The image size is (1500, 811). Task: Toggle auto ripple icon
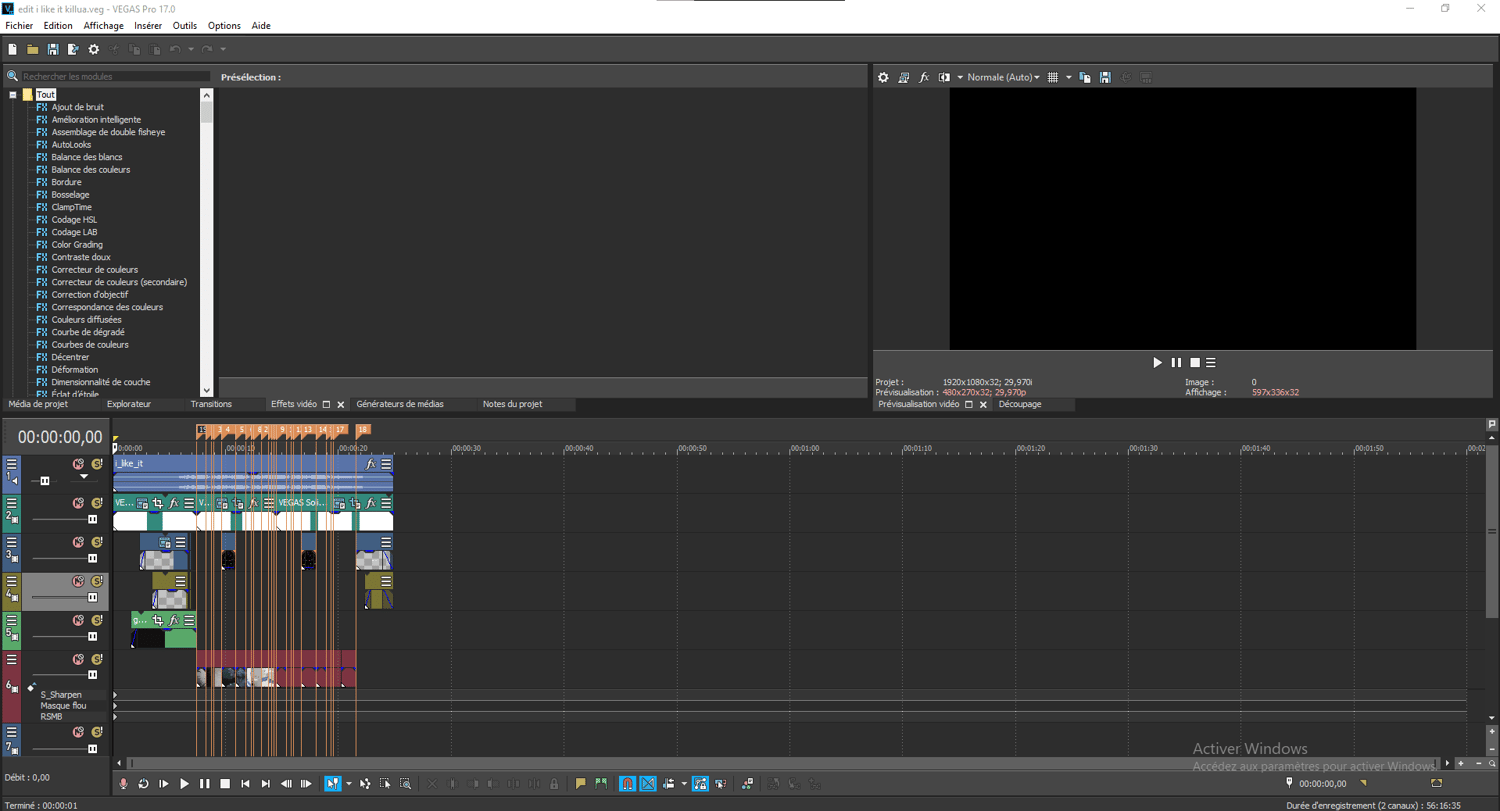669,784
